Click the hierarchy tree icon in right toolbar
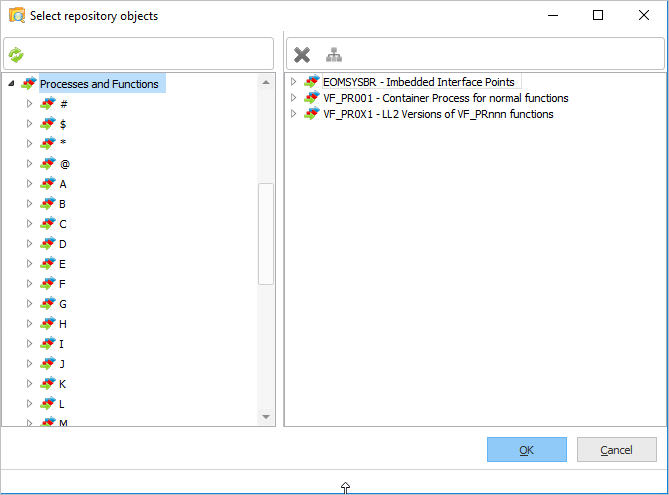 click(x=333, y=55)
